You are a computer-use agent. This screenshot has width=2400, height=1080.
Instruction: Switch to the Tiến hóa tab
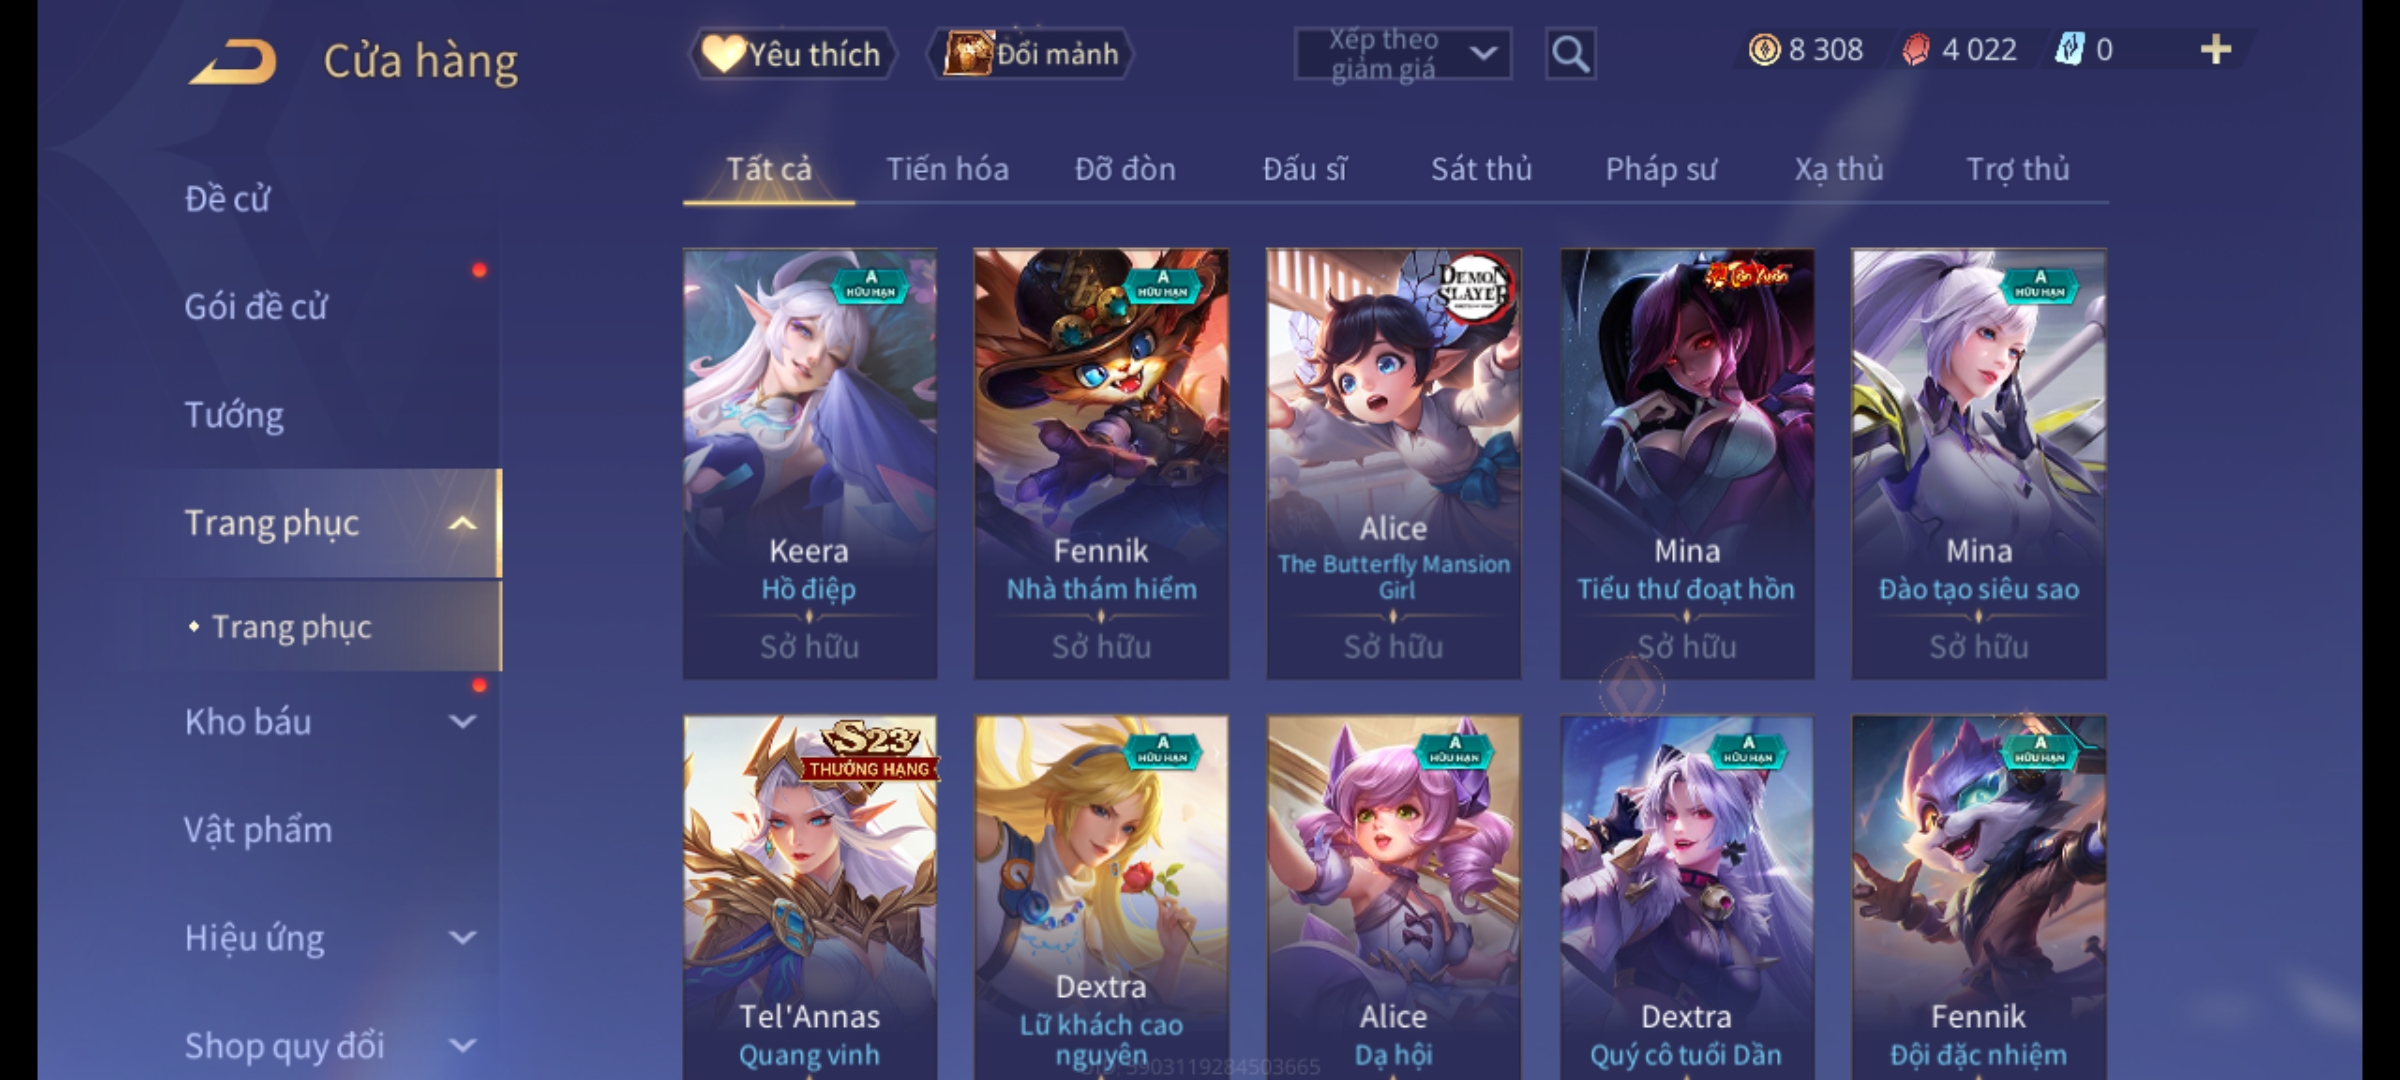coord(947,169)
